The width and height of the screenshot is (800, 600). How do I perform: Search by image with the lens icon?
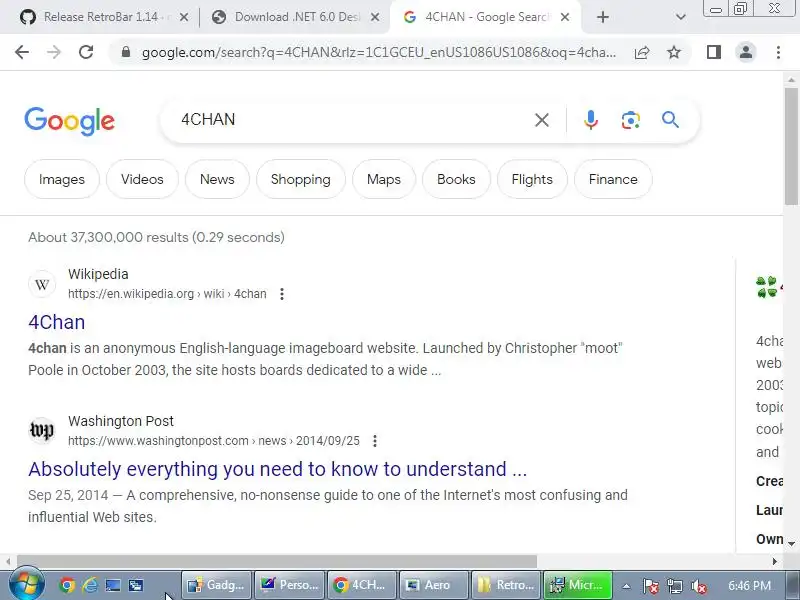point(631,120)
